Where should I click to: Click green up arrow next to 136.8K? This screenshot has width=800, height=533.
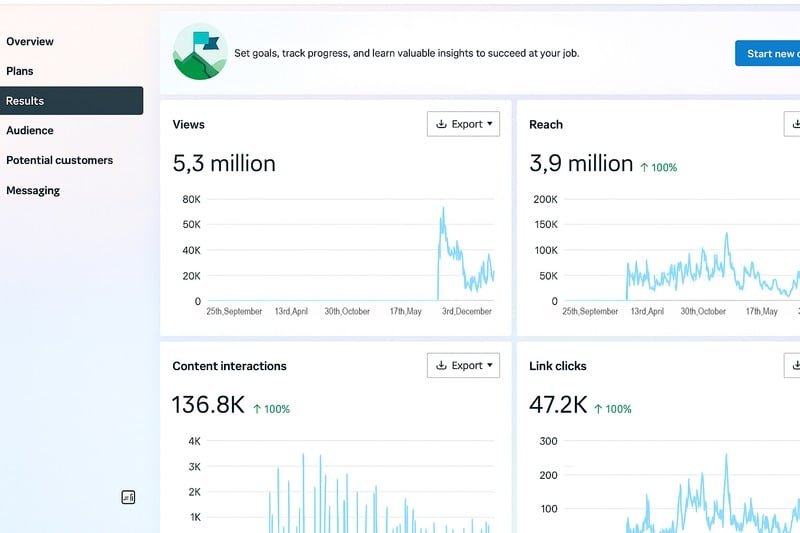pyautogui.click(x=257, y=409)
